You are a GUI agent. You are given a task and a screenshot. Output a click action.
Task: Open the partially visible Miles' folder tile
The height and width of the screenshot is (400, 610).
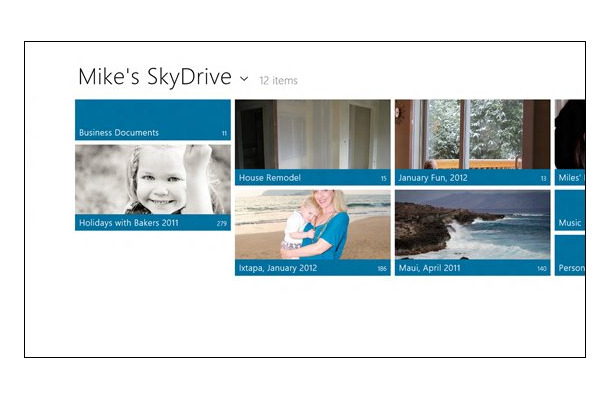point(570,142)
